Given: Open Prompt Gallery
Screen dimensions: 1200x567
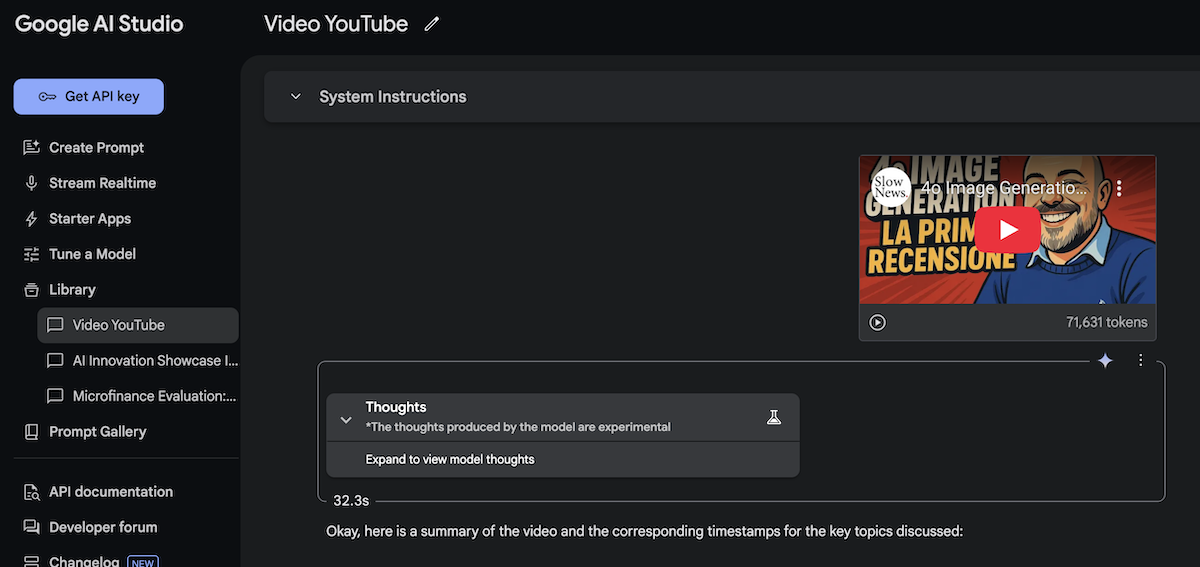Looking at the screenshot, I should pyautogui.click(x=97, y=432).
